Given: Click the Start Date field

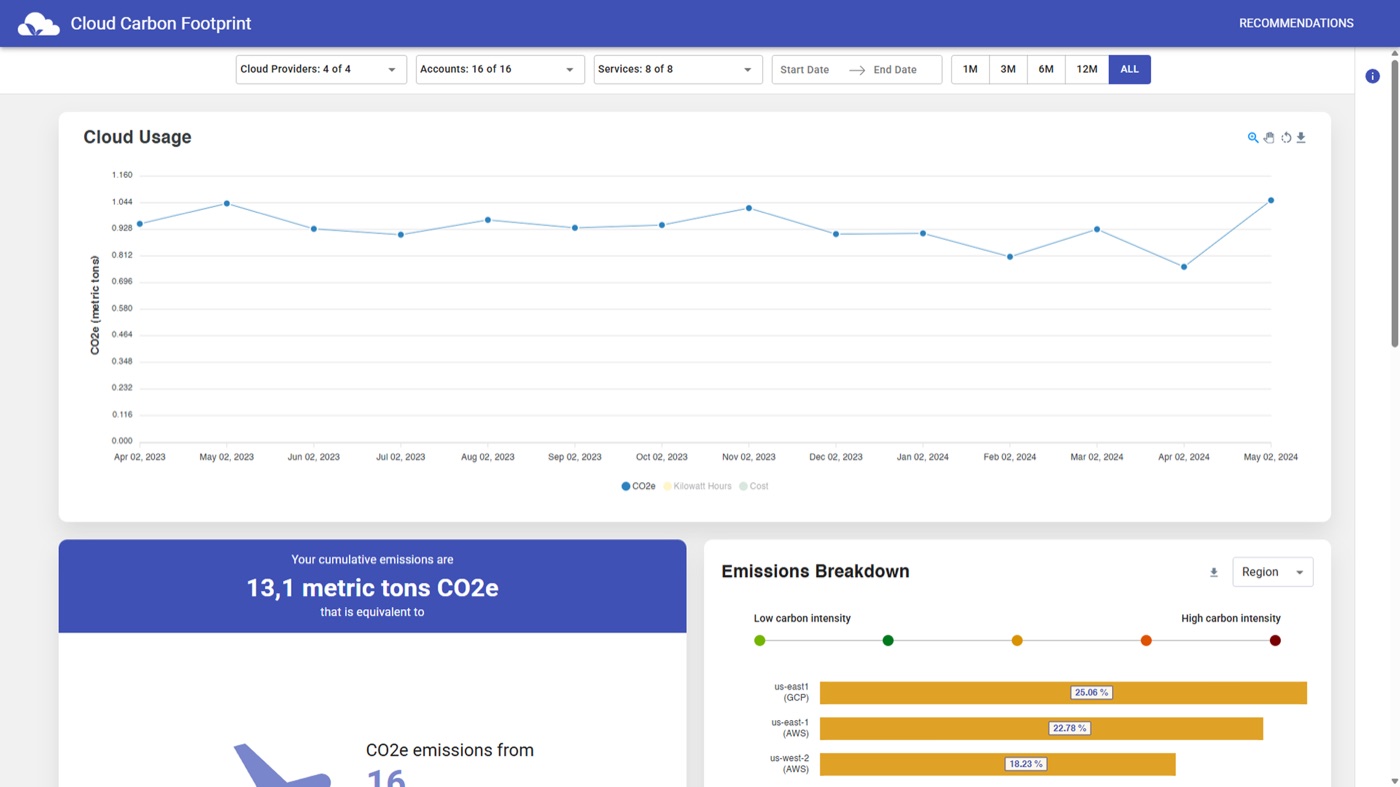Looking at the screenshot, I should (x=805, y=70).
